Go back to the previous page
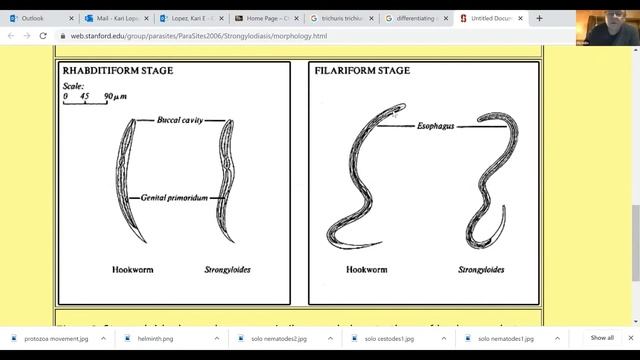Image resolution: width=640 pixels, height=360 pixels. coord(11,36)
